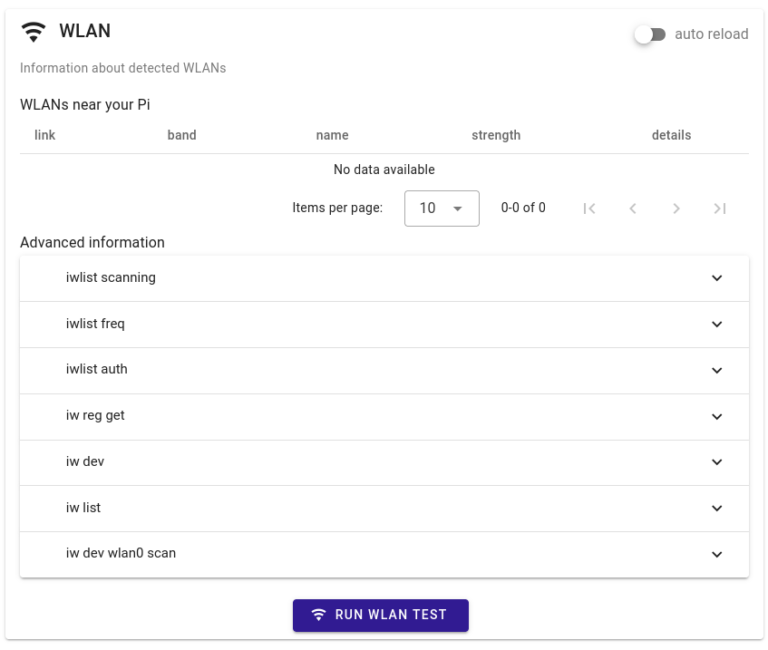Click chevron beside iw dev wlan0 scan

[x=716, y=554]
